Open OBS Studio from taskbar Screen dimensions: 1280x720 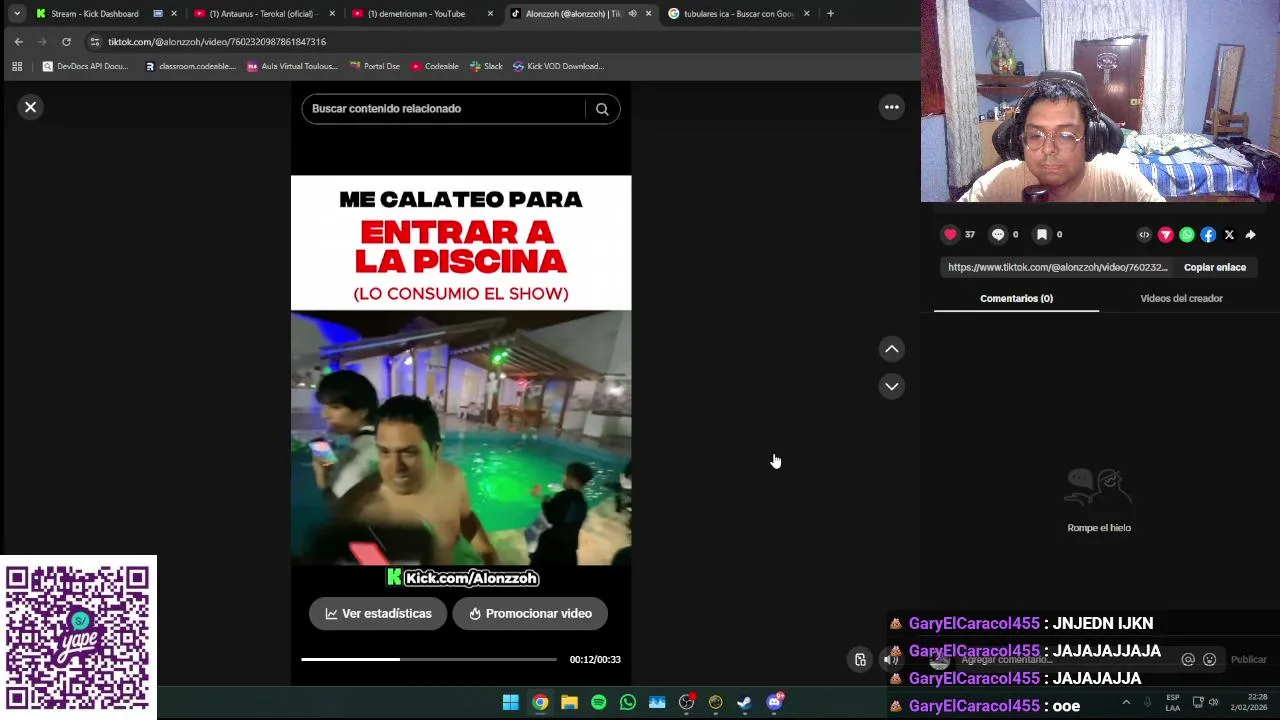[x=686, y=703]
